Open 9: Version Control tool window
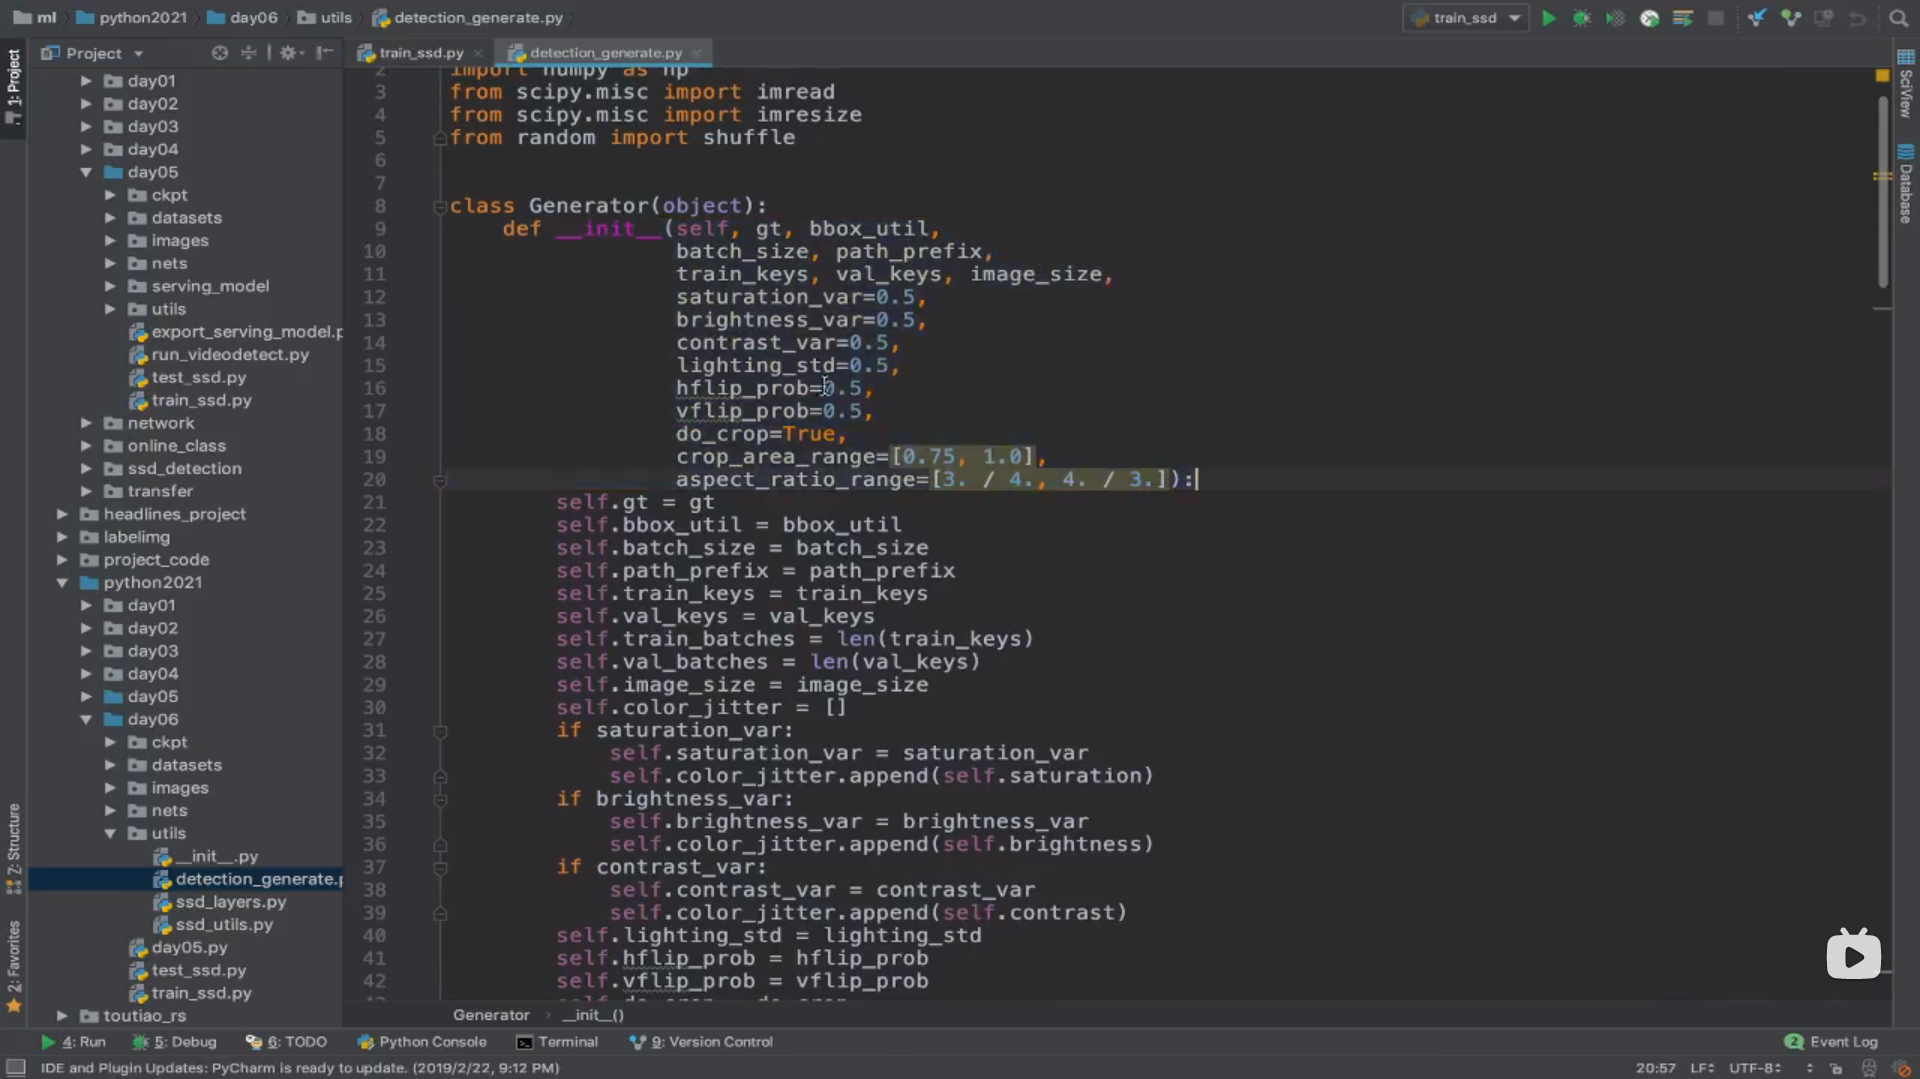Image resolution: width=1920 pixels, height=1079 pixels. (701, 1042)
